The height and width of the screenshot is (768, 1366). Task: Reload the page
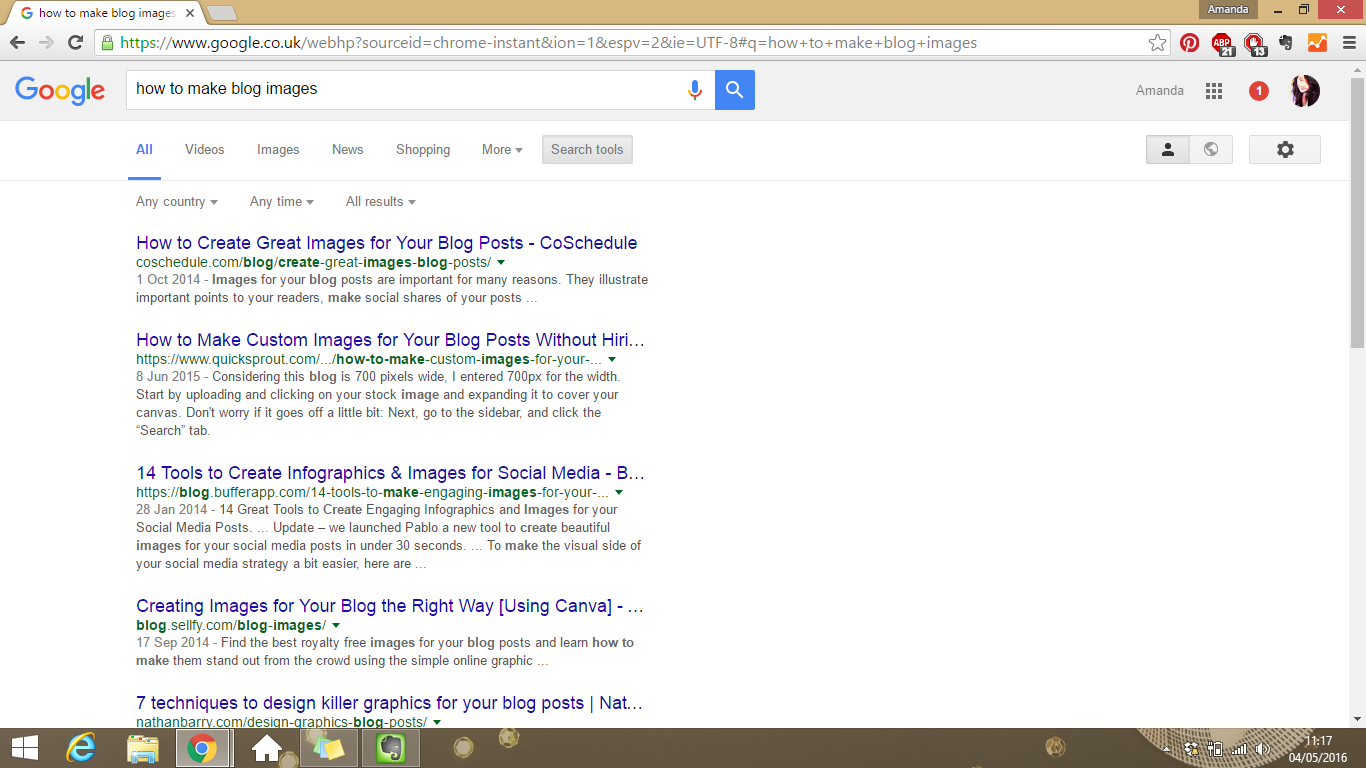pos(75,43)
